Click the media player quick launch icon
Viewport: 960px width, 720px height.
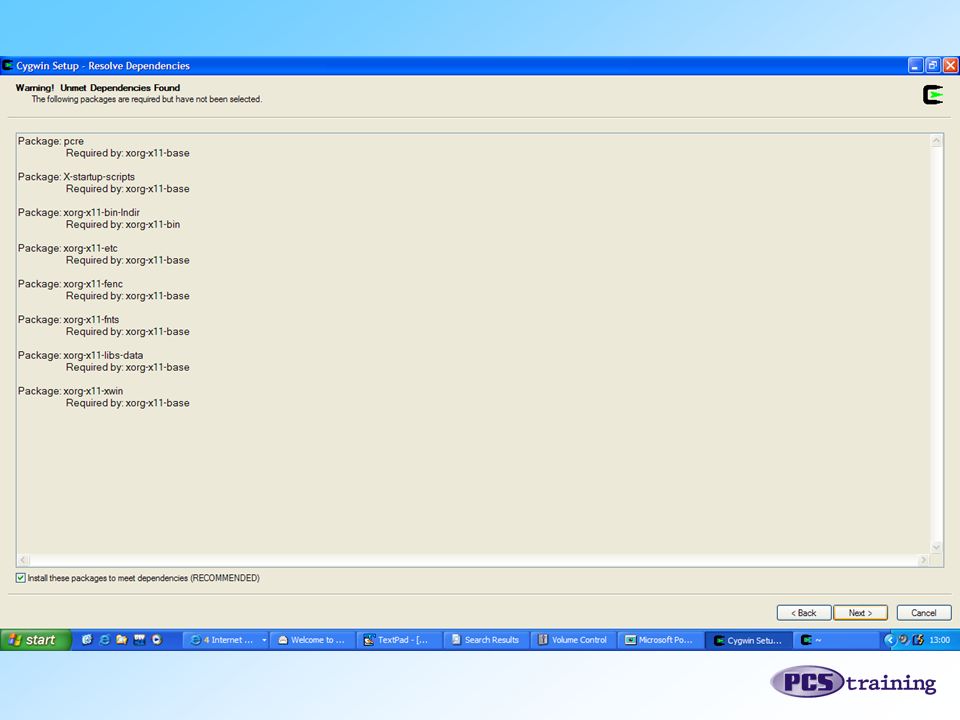pos(157,640)
